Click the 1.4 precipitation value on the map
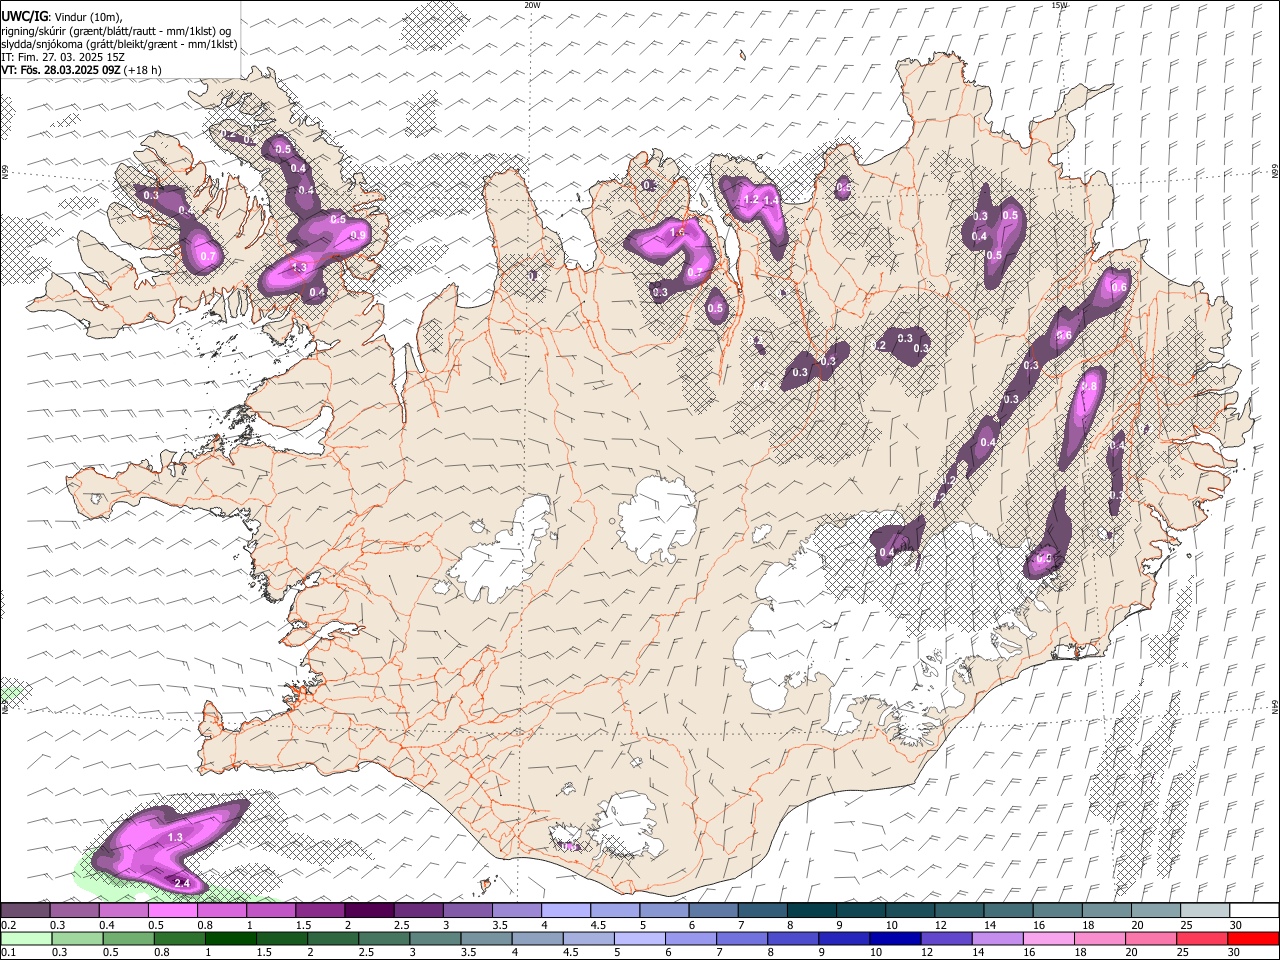Screen dimensions: 1280x960 [x=770, y=200]
